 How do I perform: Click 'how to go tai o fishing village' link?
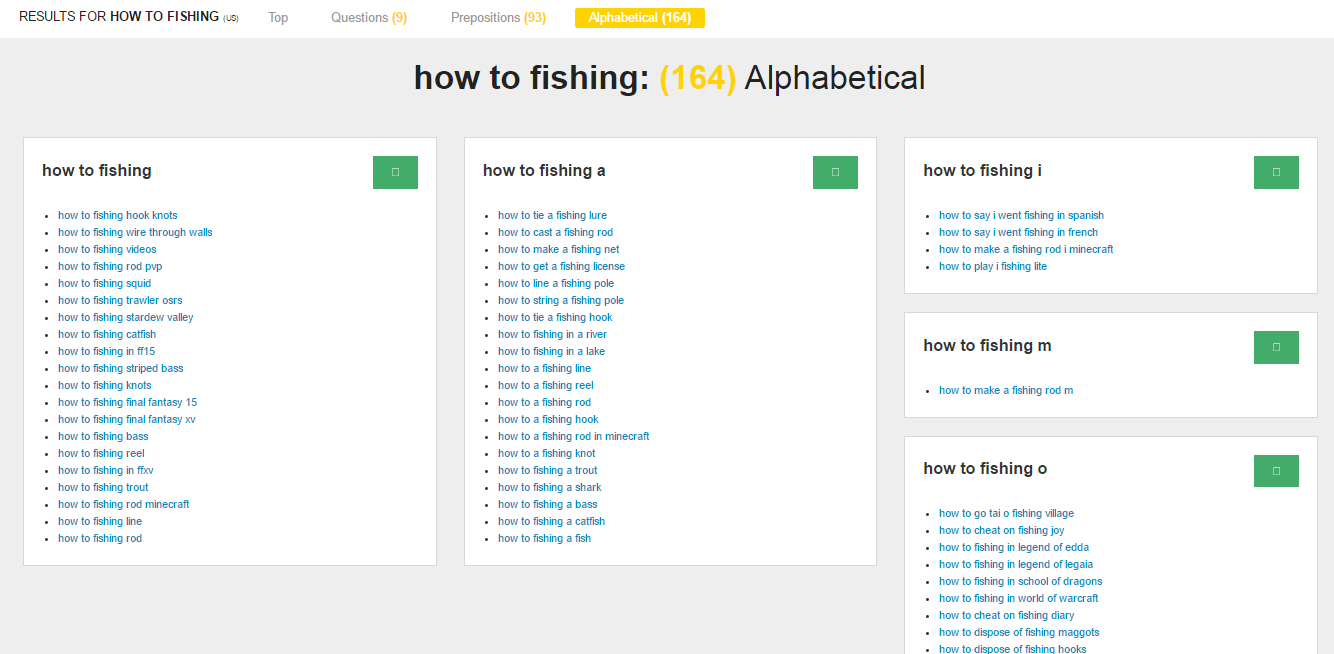tap(1007, 513)
